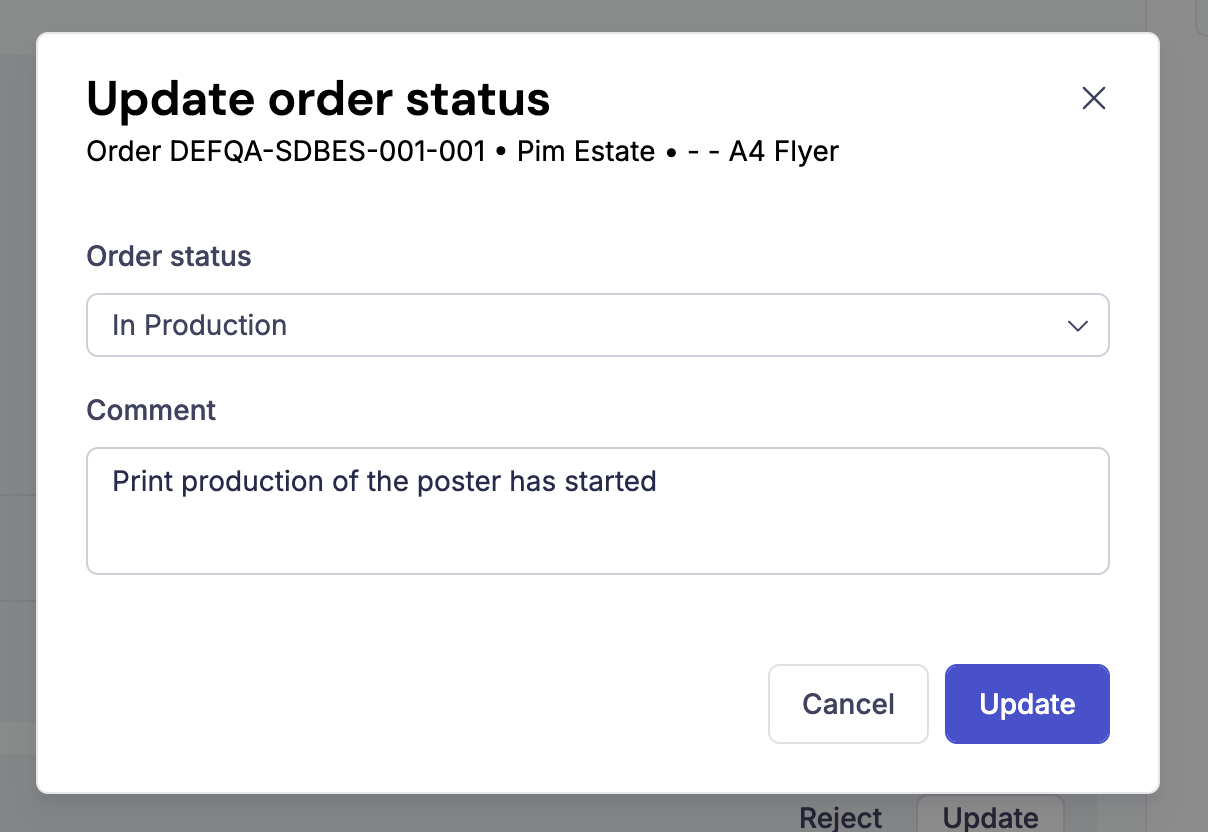Viewport: 1208px width, 832px height.
Task: Click the Reject button behind the dialog
Action: coord(841,817)
